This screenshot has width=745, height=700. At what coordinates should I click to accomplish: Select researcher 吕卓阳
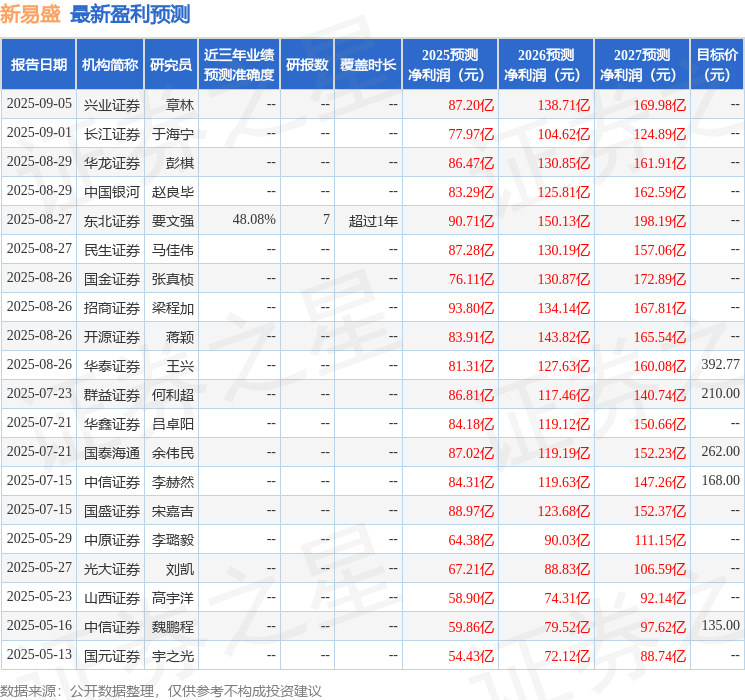tap(173, 424)
